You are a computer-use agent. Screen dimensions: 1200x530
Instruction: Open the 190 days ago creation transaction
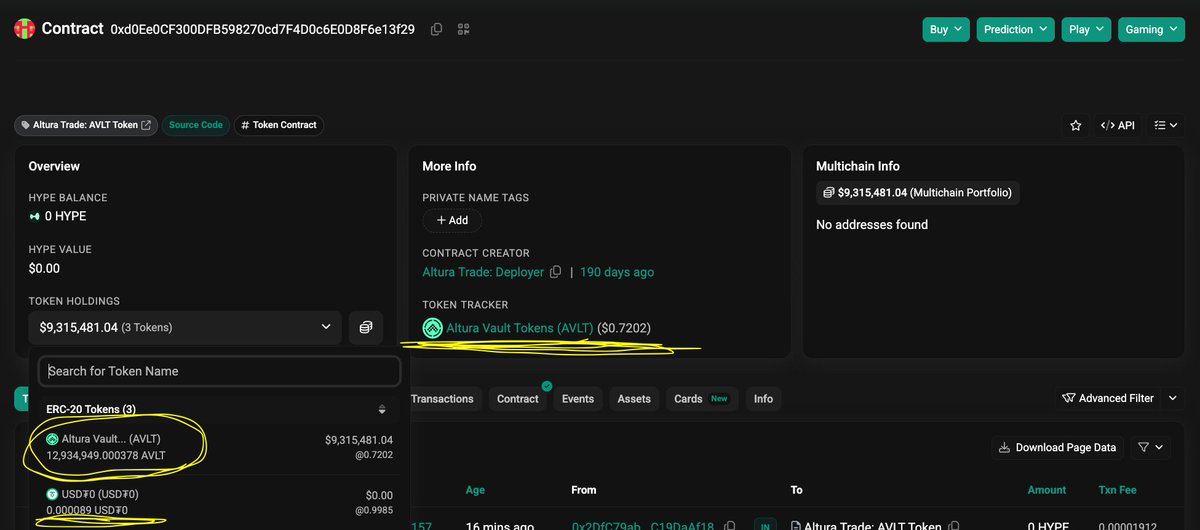[617, 272]
